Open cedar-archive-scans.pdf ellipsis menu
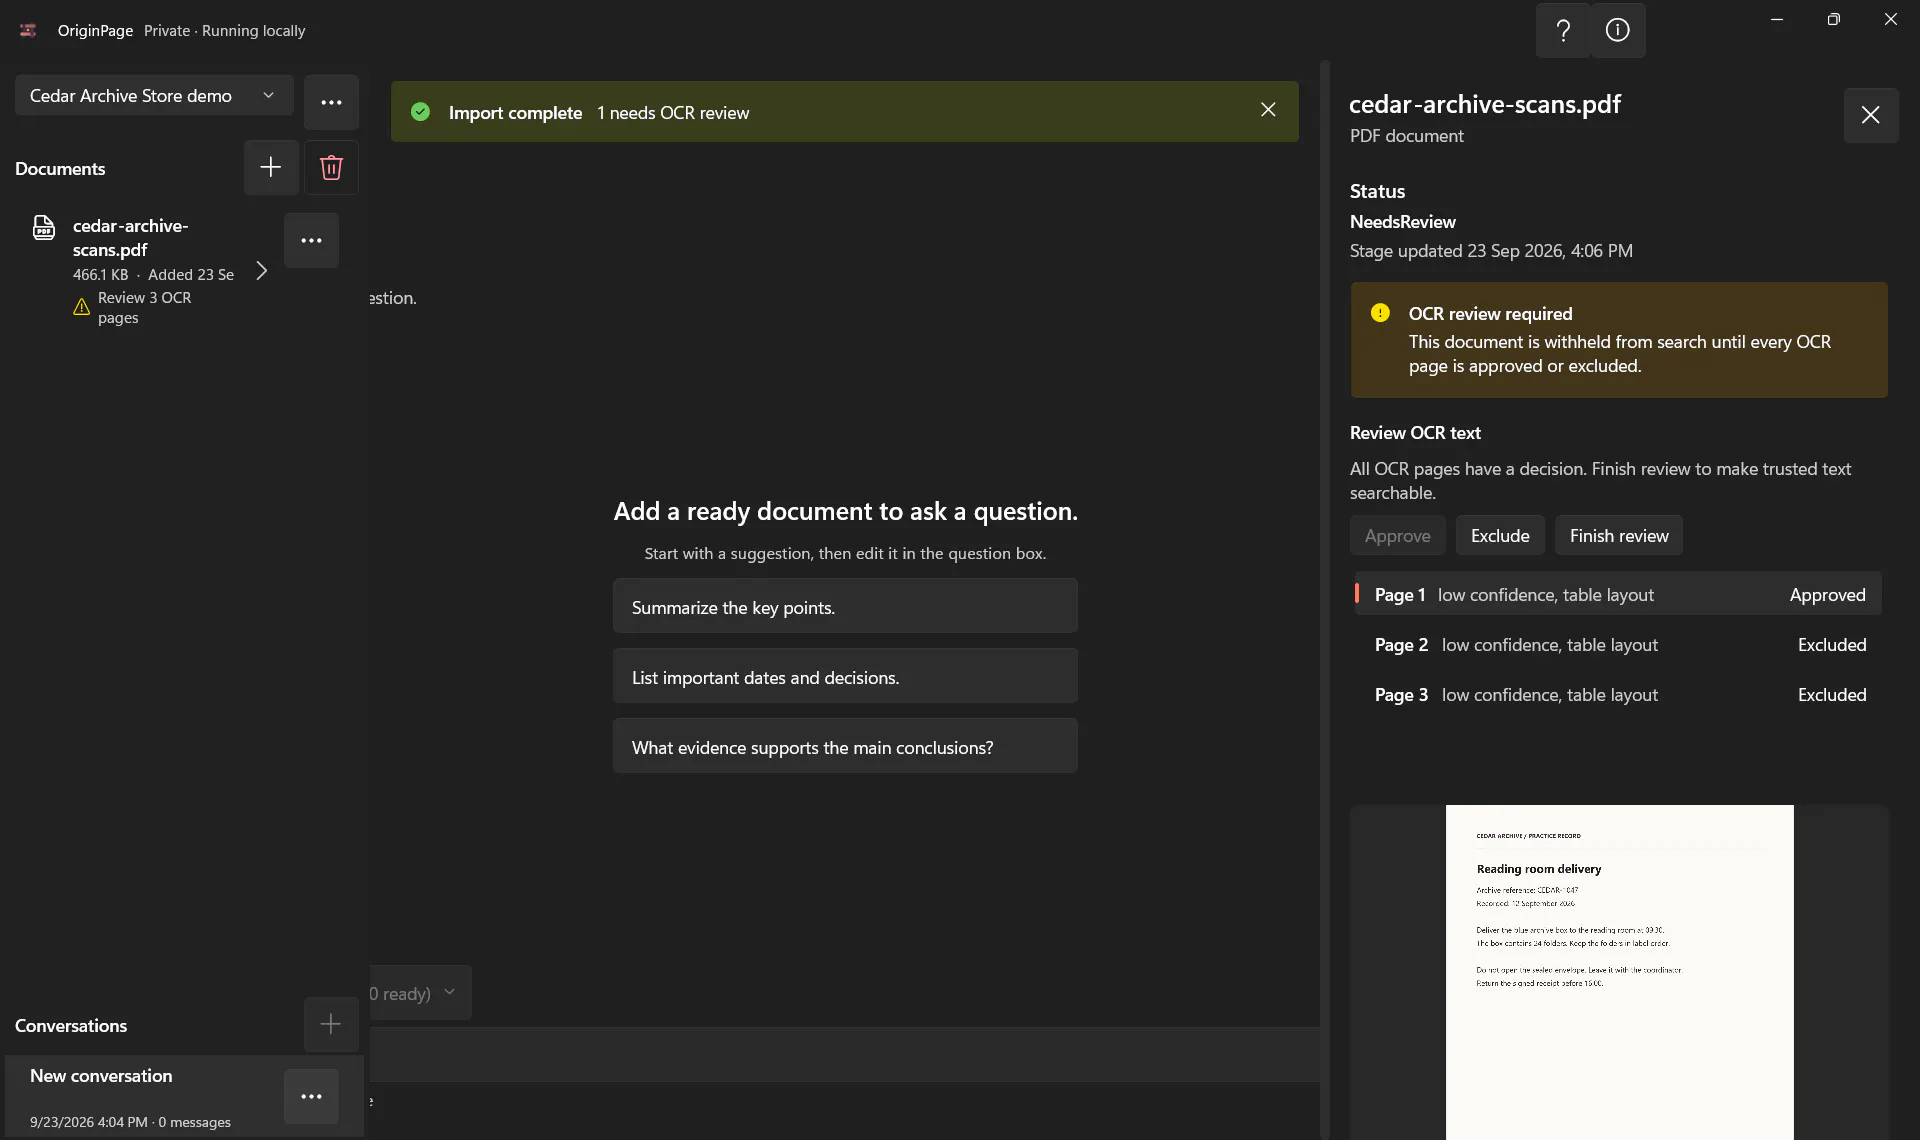This screenshot has height=1140, width=1920. pos(311,240)
